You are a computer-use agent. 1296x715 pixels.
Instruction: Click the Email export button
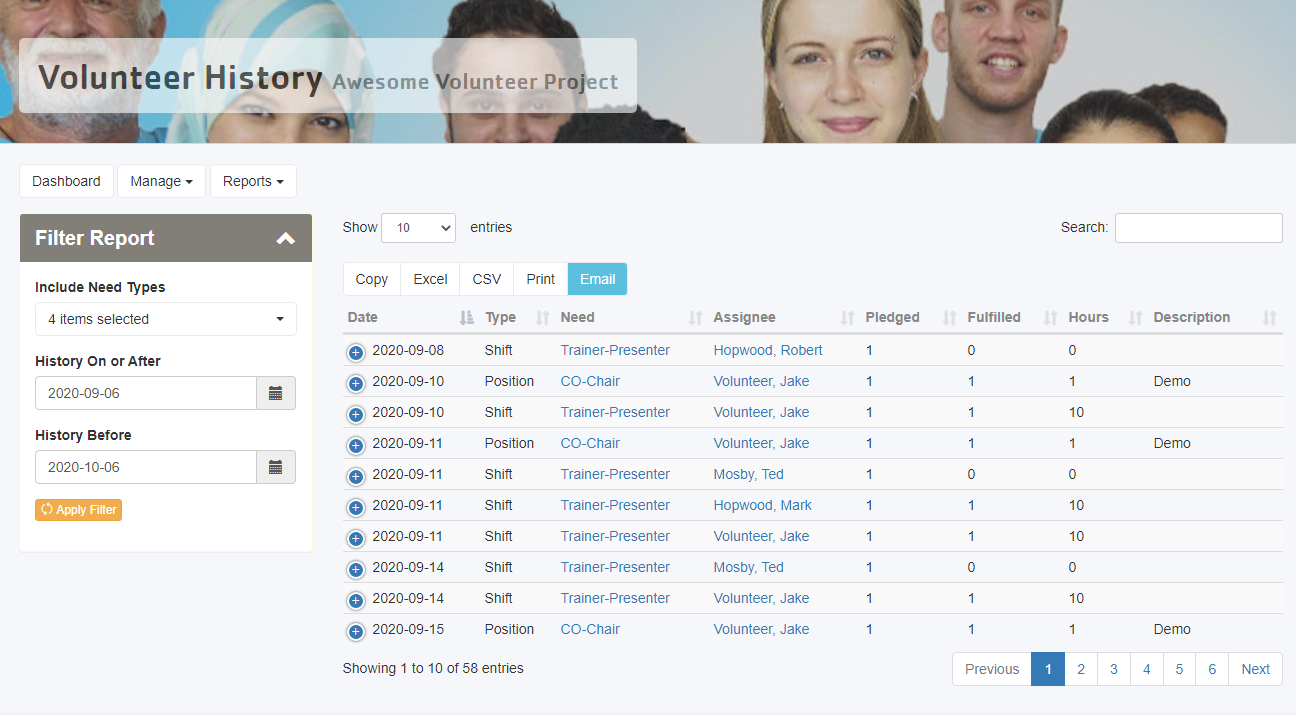(597, 279)
